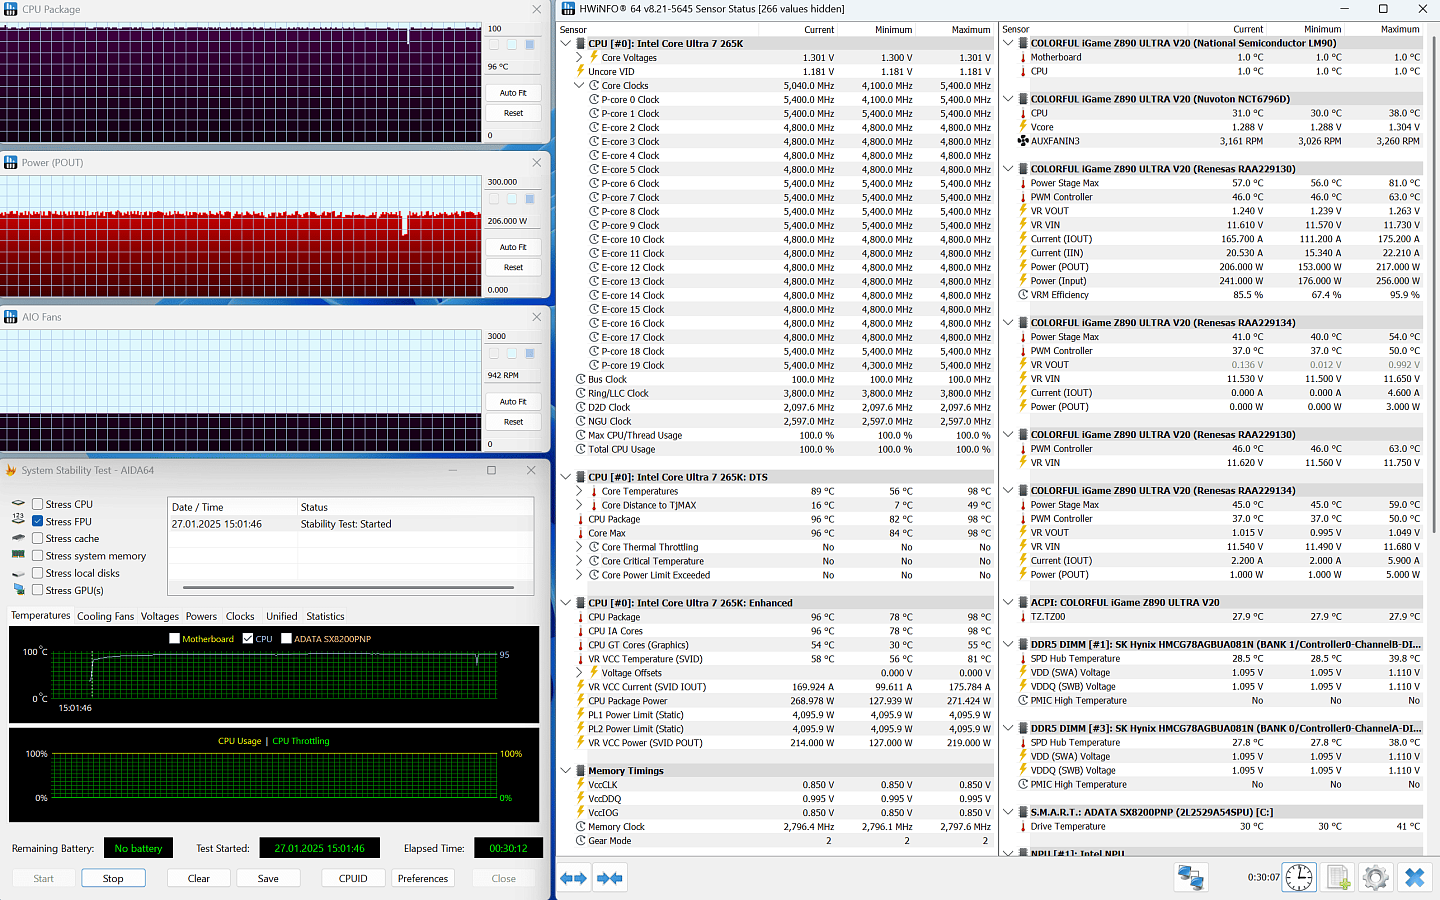Click the 300.000 maximum field in Power (POUT) graph
This screenshot has width=1440, height=900.
click(x=513, y=182)
